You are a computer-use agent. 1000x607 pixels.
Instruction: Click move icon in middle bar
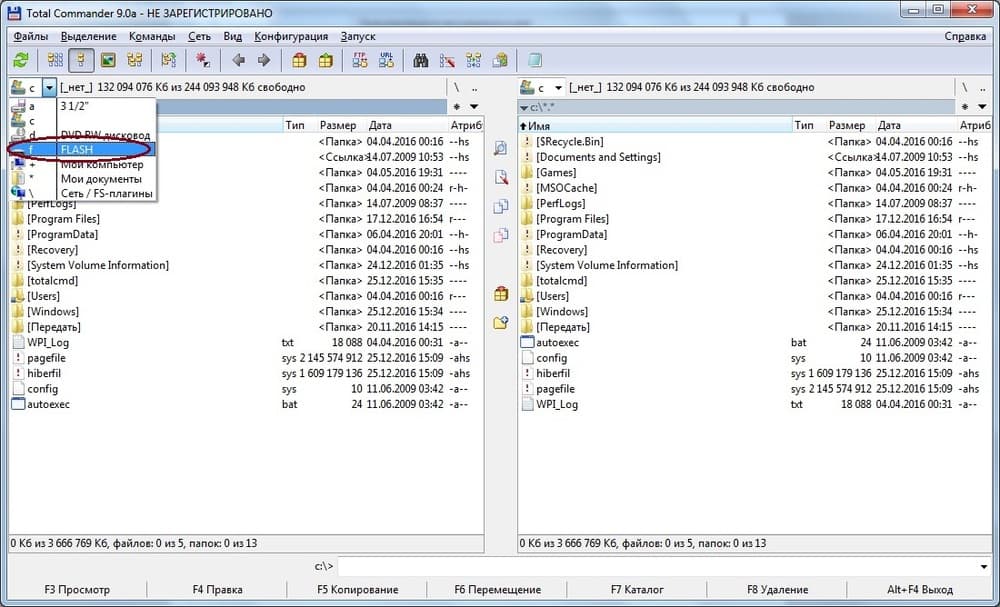click(501, 235)
